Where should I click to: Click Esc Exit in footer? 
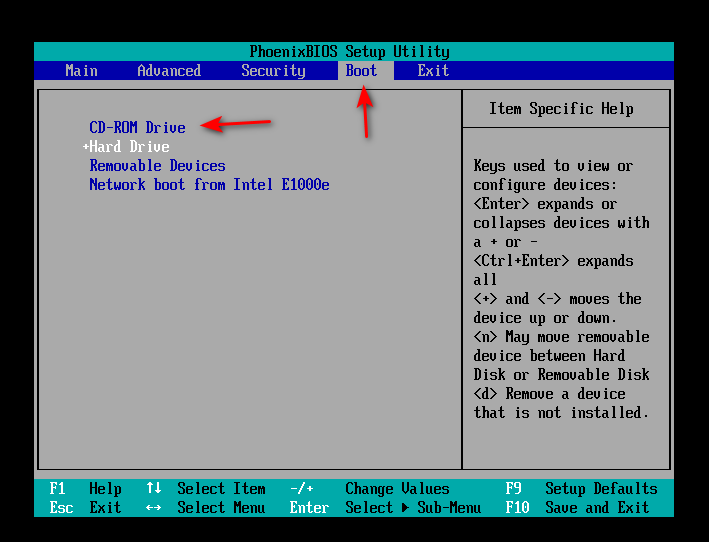(x=85, y=507)
